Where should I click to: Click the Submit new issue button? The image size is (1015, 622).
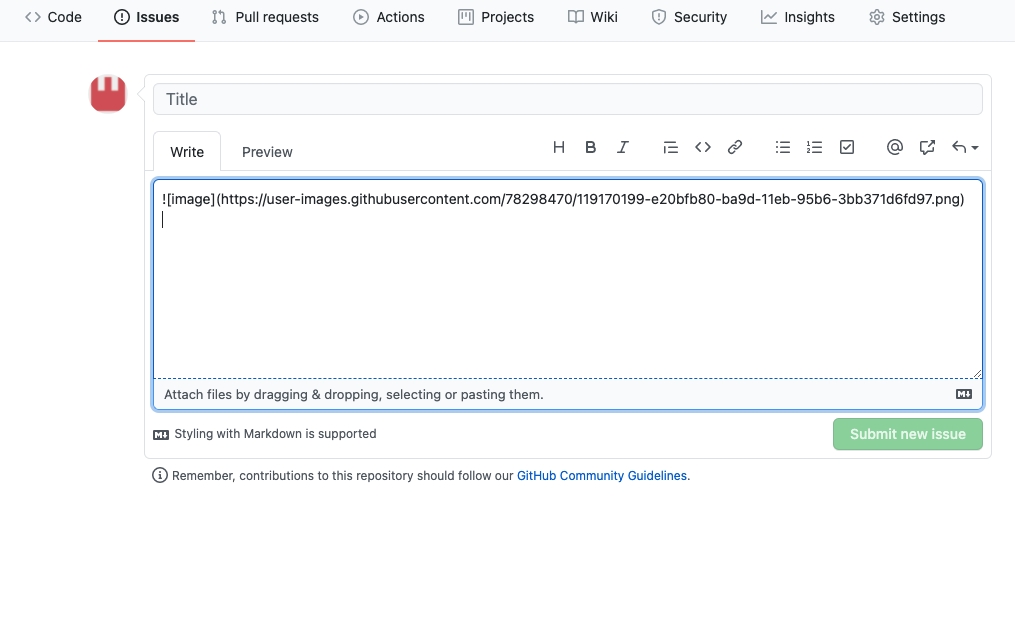tap(907, 434)
